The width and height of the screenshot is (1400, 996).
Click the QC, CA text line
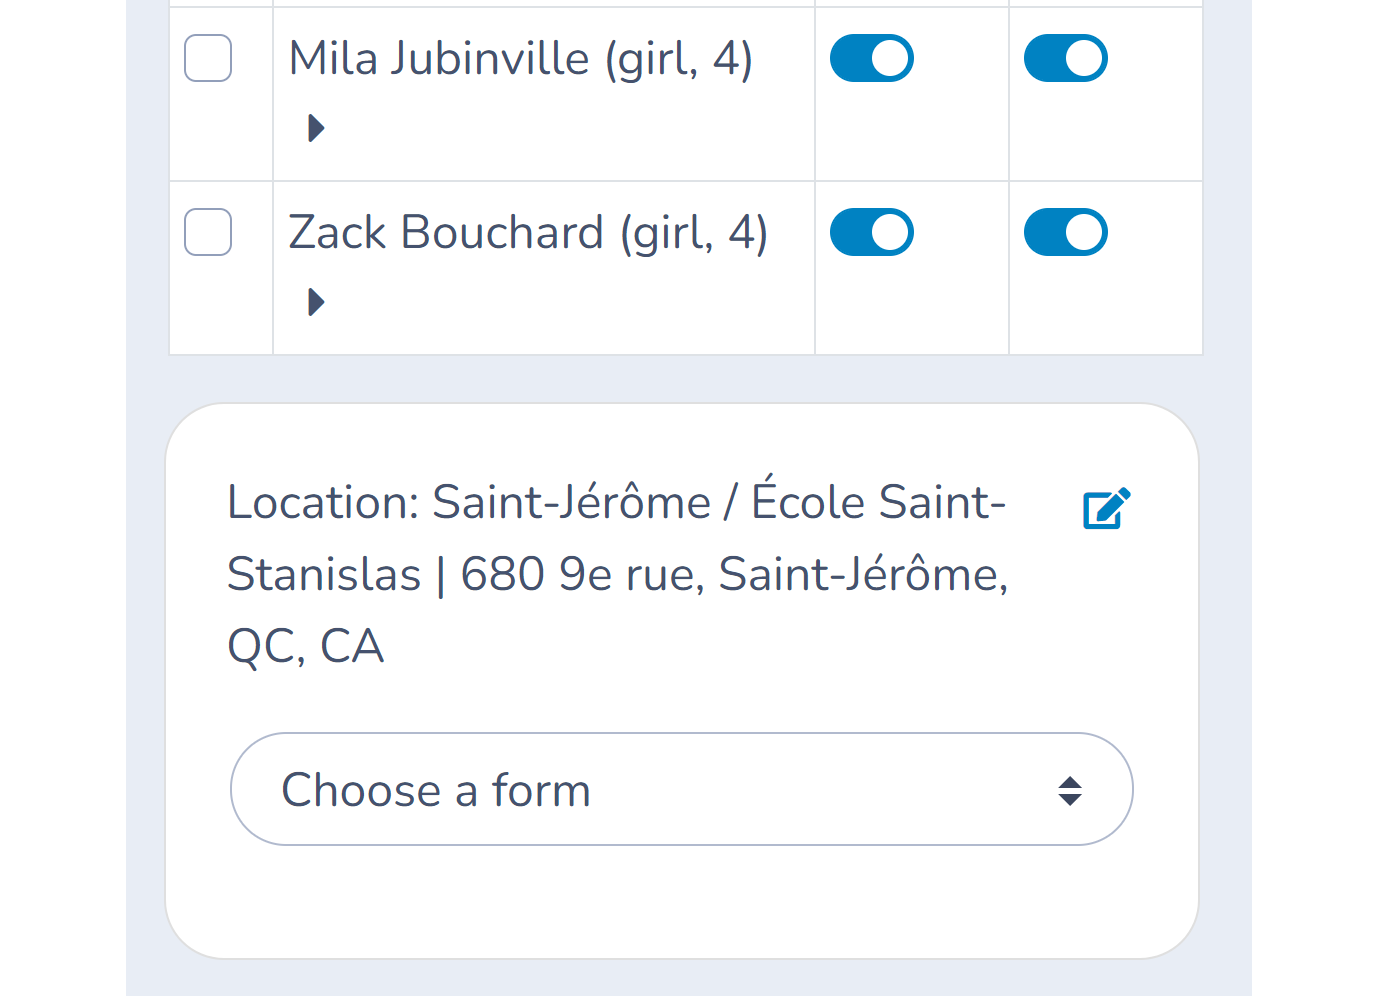[306, 646]
